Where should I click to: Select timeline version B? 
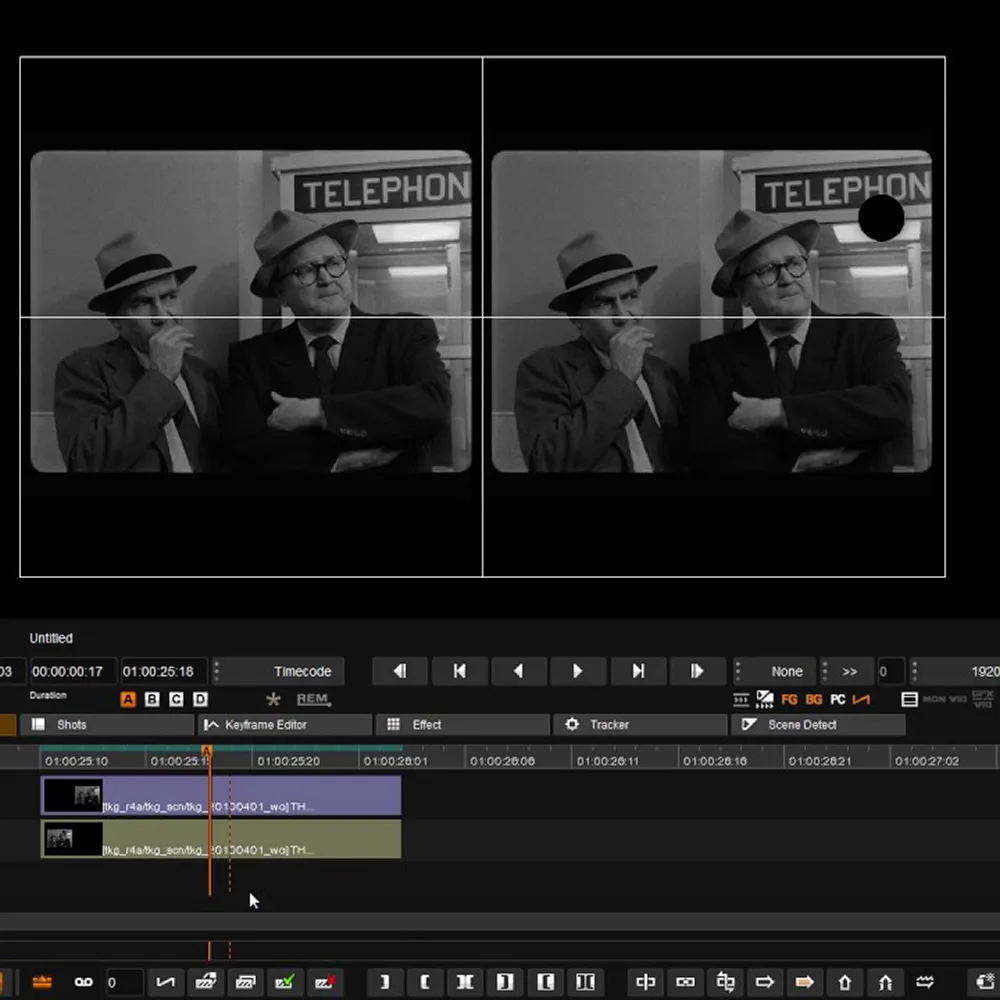152,700
